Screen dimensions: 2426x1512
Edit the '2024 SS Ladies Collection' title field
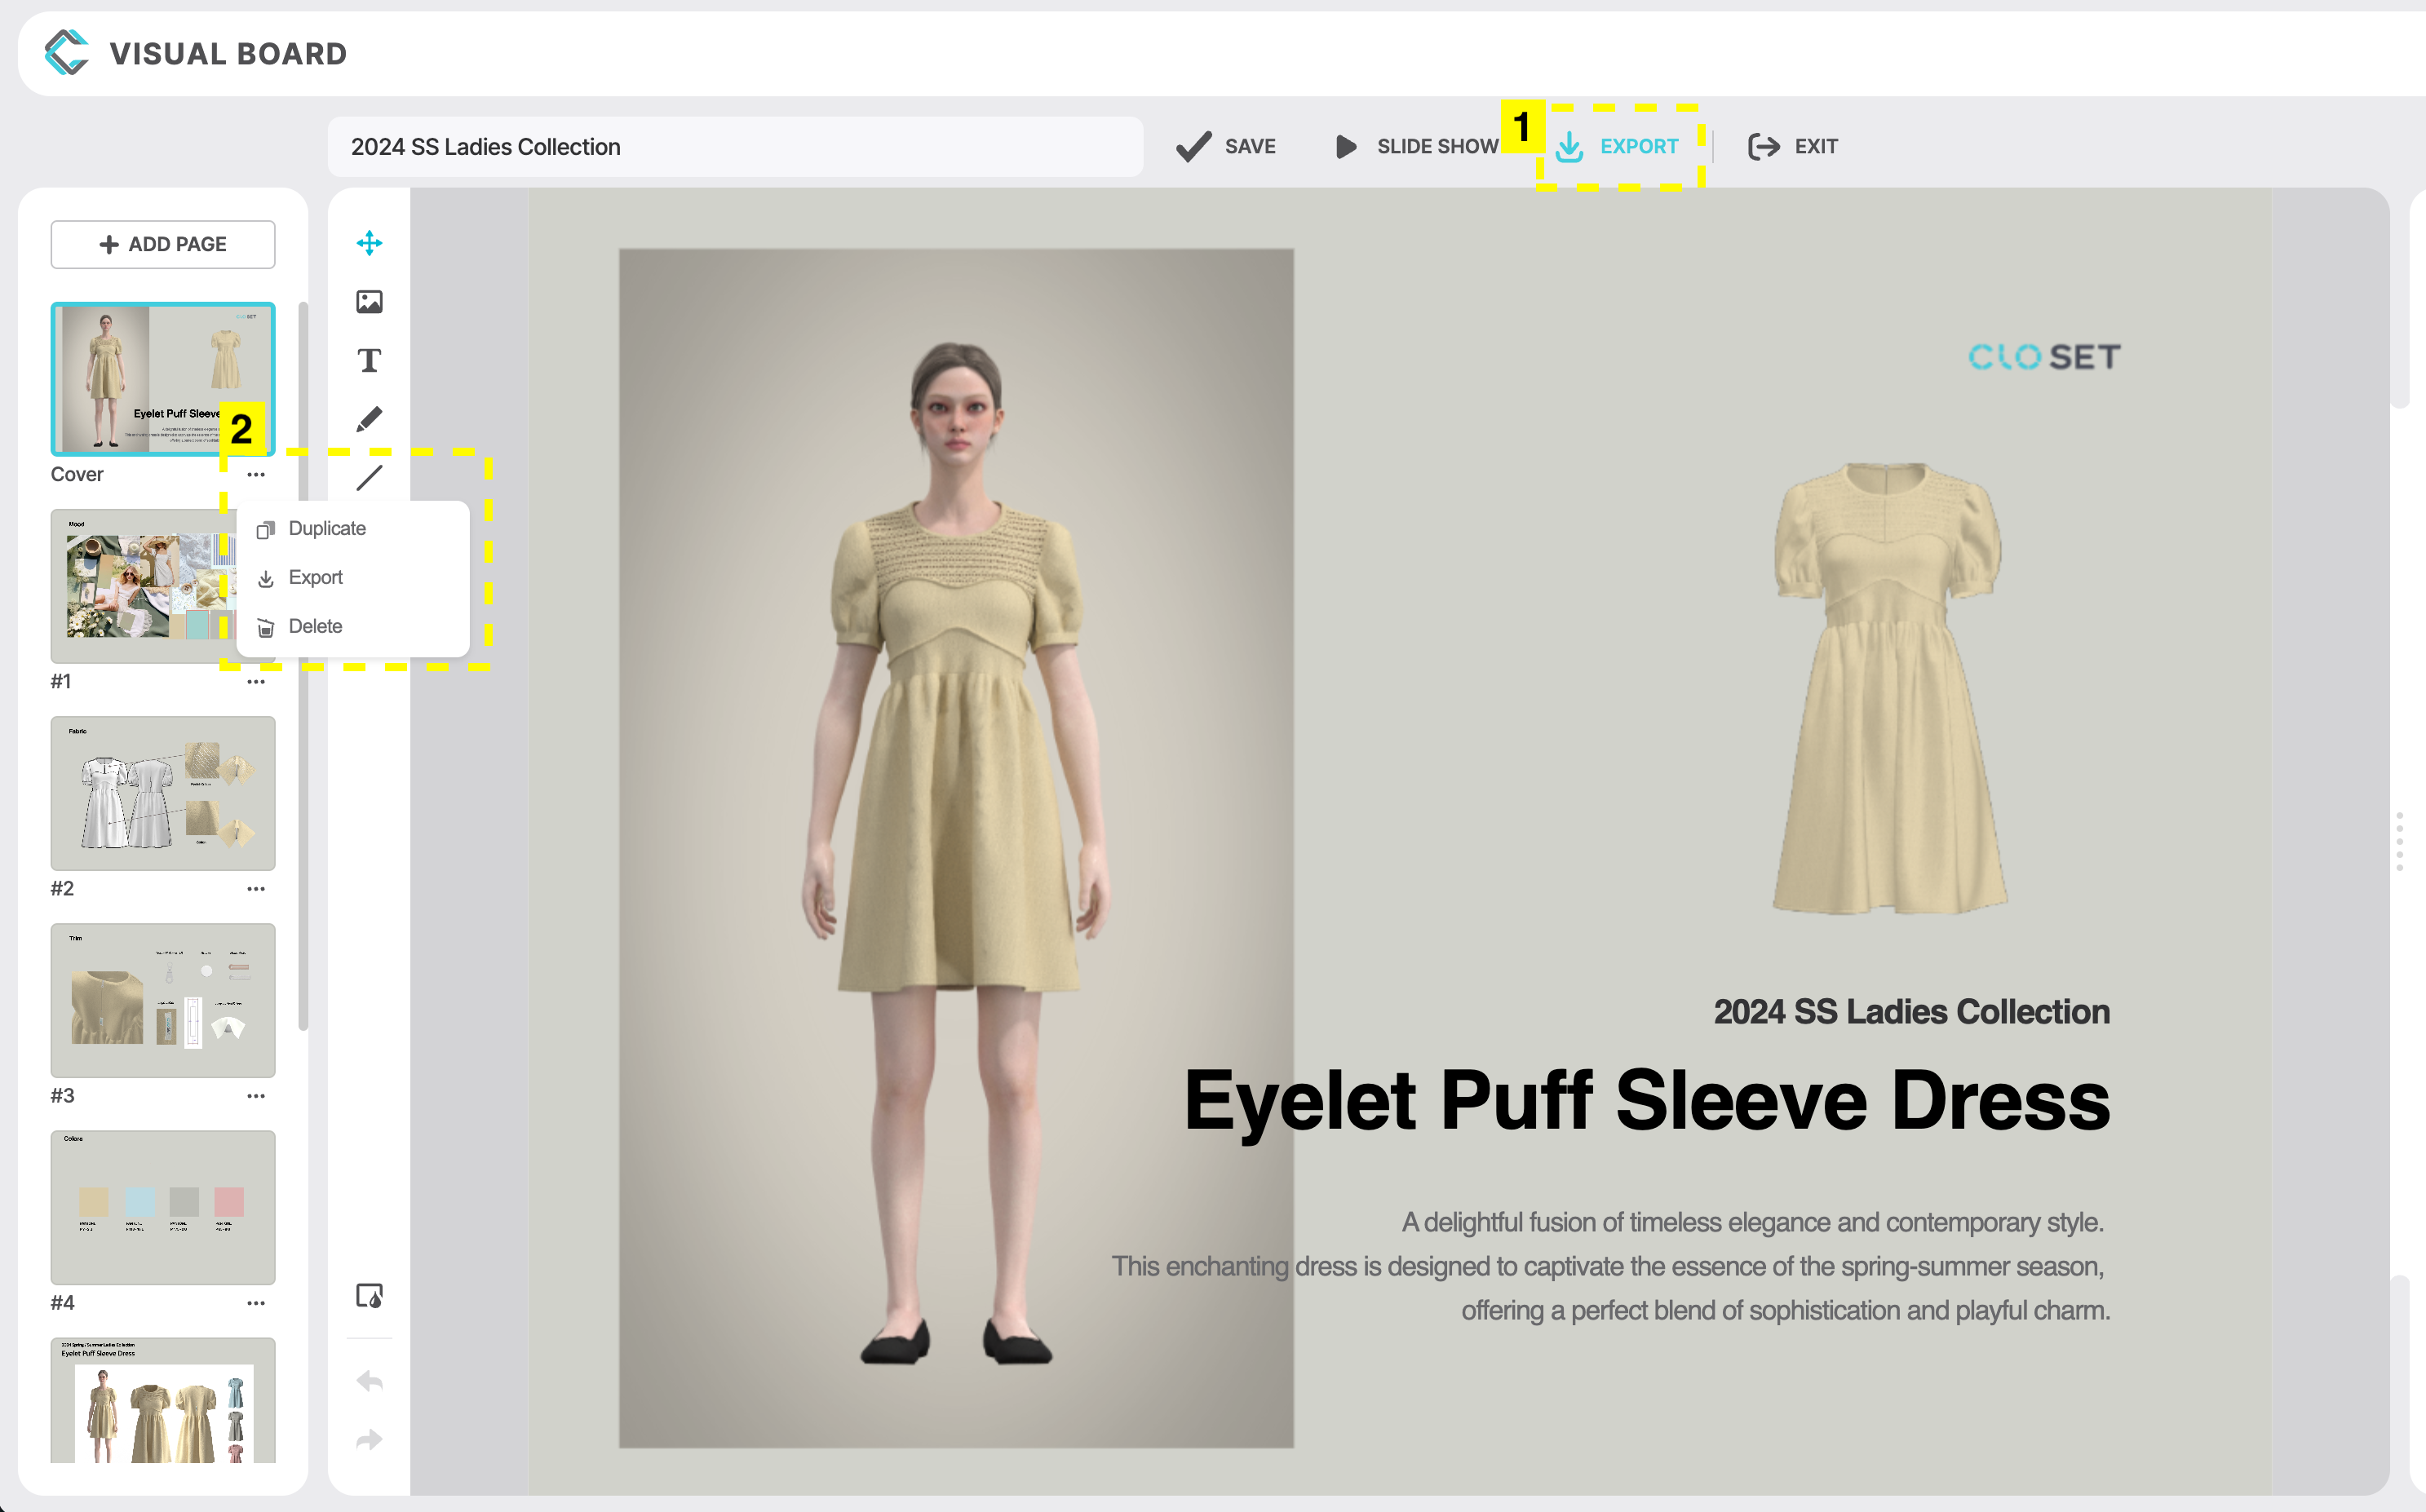735,146
